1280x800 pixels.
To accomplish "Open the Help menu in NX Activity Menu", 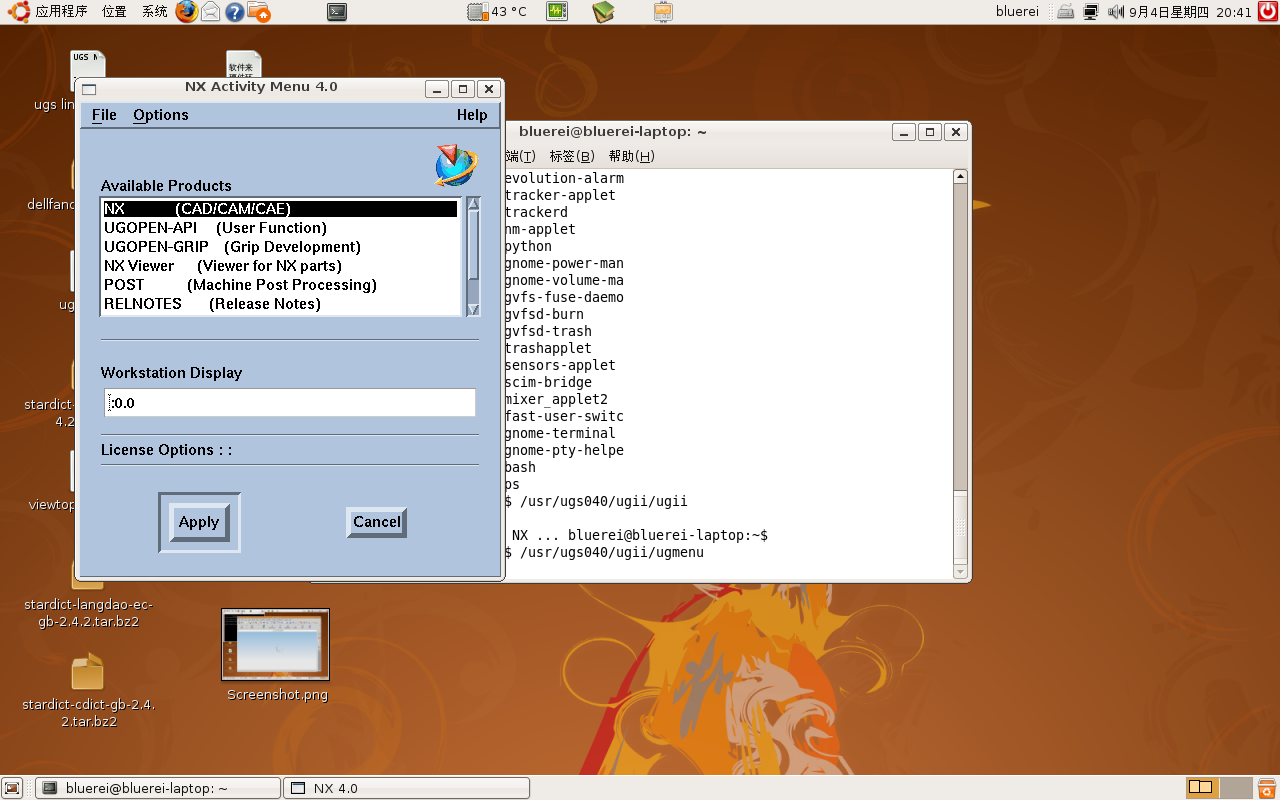I will pos(472,115).
